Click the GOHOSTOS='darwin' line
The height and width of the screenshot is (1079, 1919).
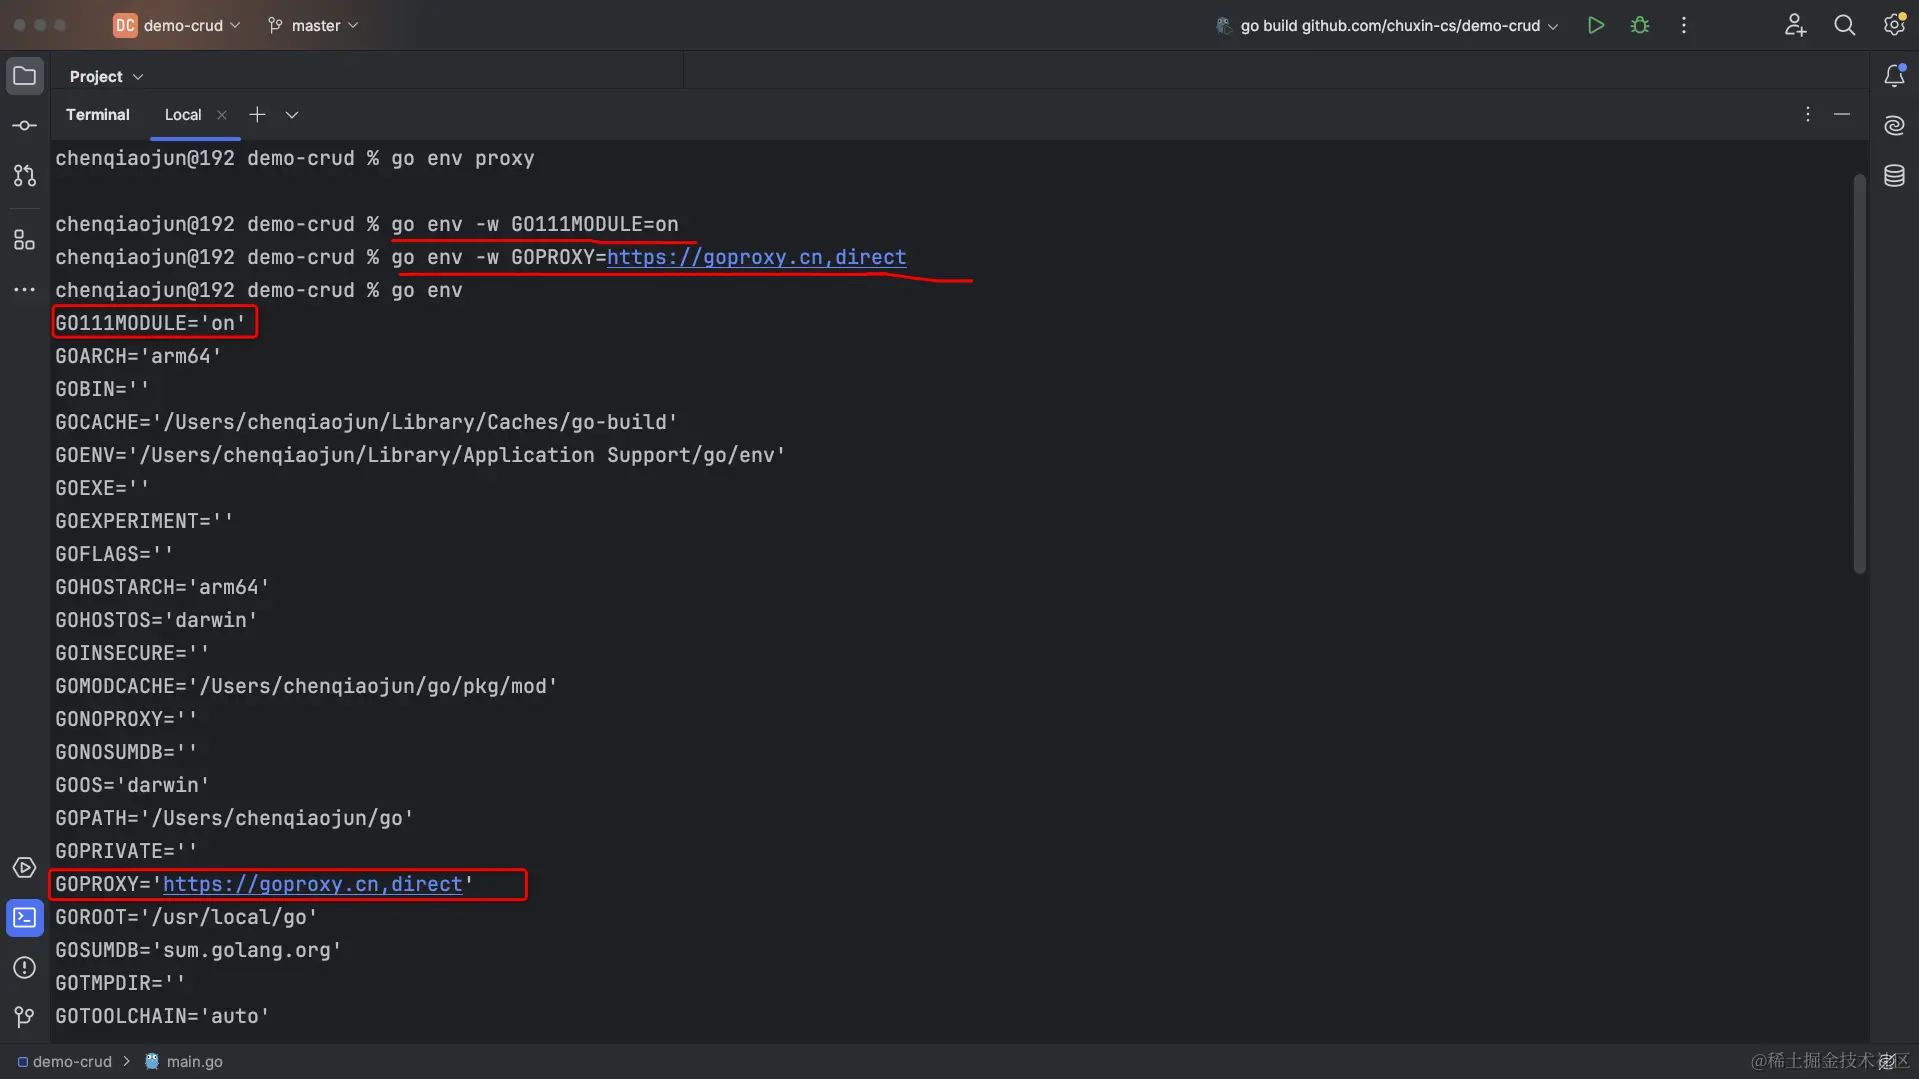(x=156, y=620)
